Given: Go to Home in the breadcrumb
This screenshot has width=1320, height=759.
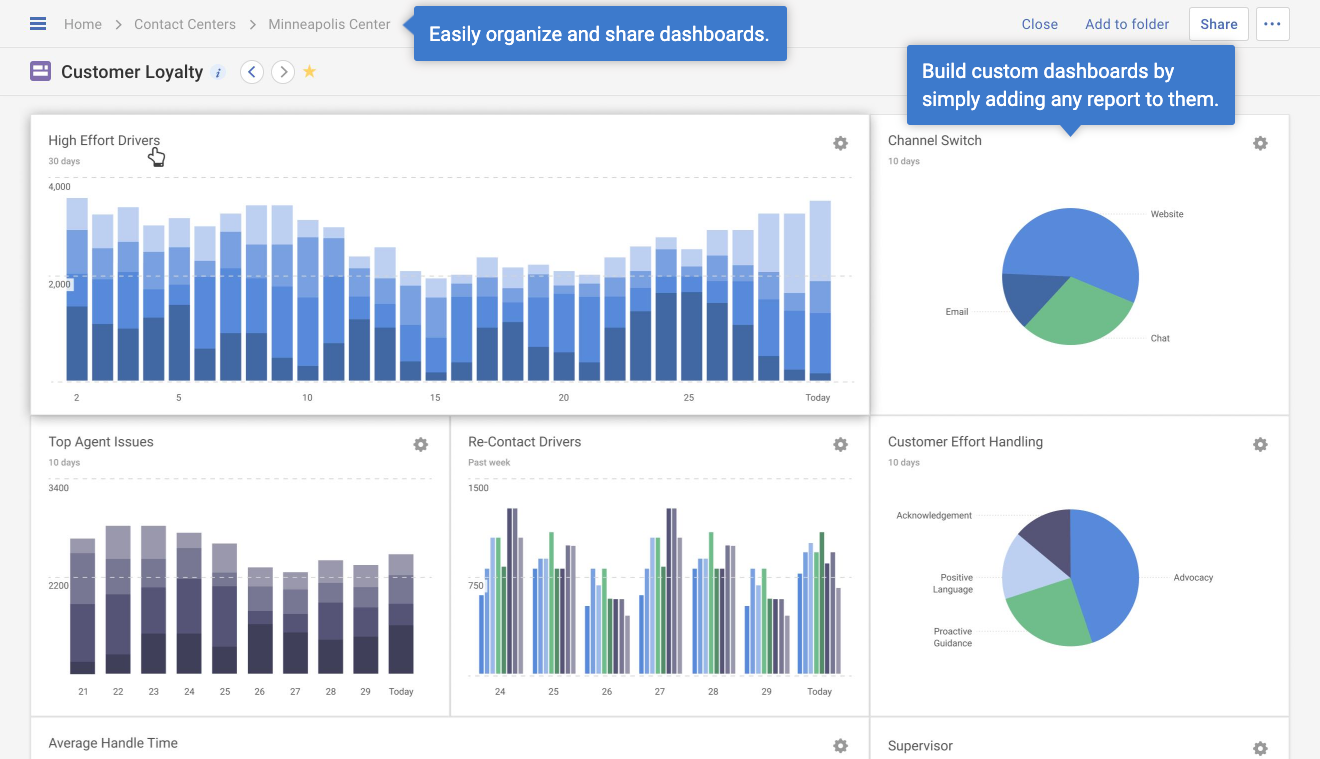Looking at the screenshot, I should 82,23.
